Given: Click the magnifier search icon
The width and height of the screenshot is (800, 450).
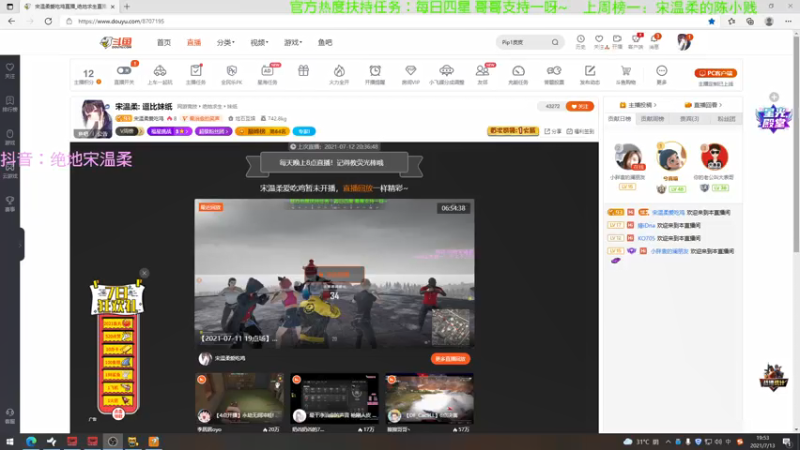Looking at the screenshot, I should coord(555,42).
